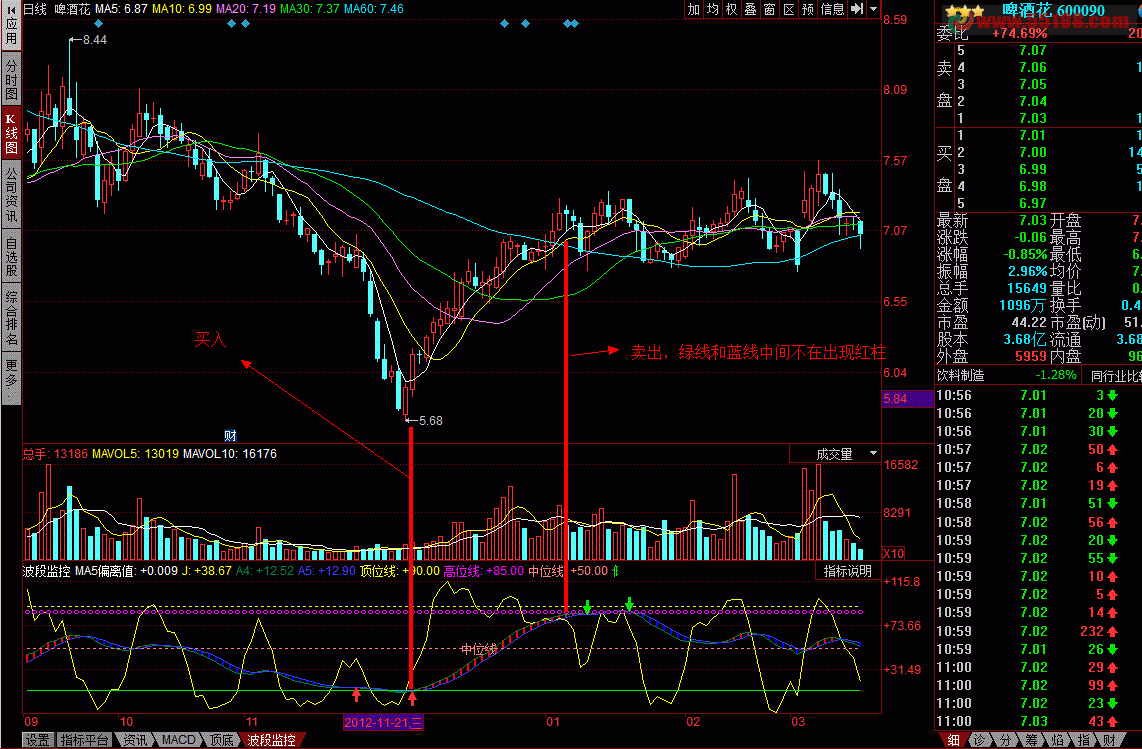Click the MA60: 7.46 legend
Viewport: 1142px width, 749px height.
coord(374,9)
